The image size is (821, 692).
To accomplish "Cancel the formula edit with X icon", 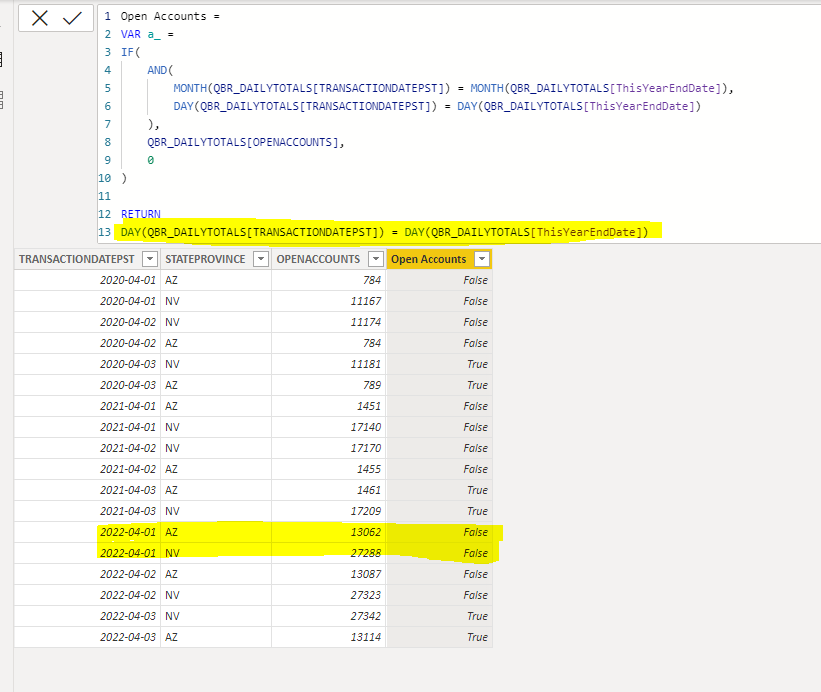I will tap(39, 18).
